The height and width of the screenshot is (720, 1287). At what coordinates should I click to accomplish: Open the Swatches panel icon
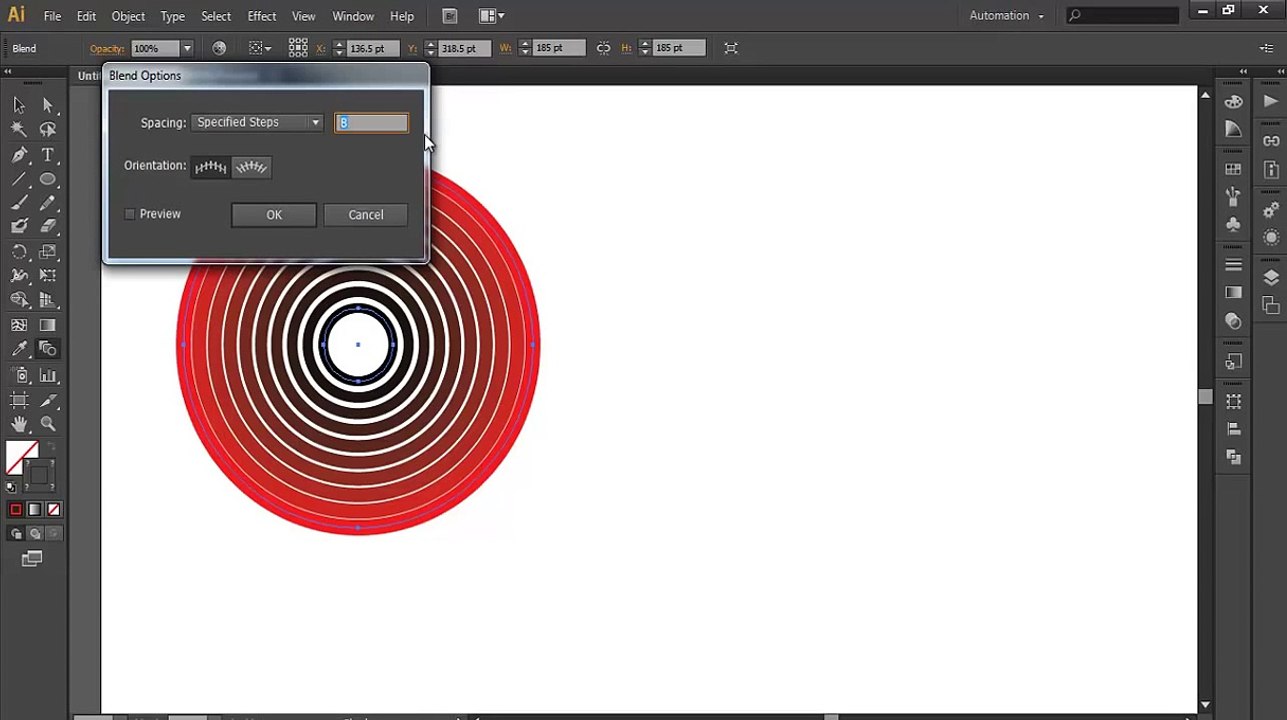tap(1234, 169)
